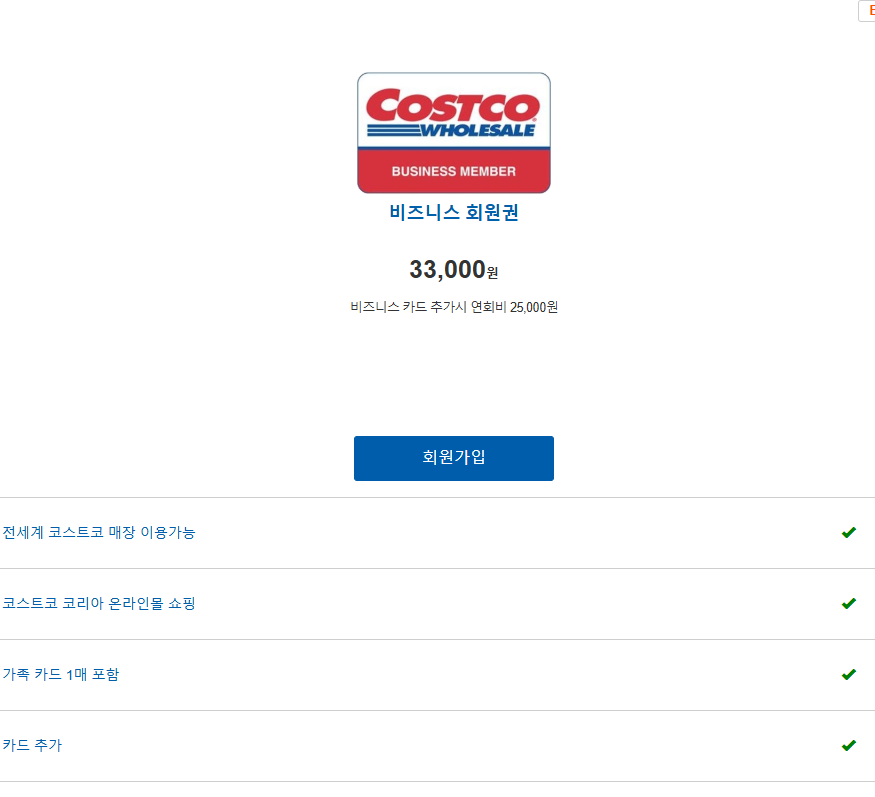The width and height of the screenshot is (875, 797).
Task: Open the 전세계 코스트코 매장 이용가능 link
Action: click(x=99, y=532)
